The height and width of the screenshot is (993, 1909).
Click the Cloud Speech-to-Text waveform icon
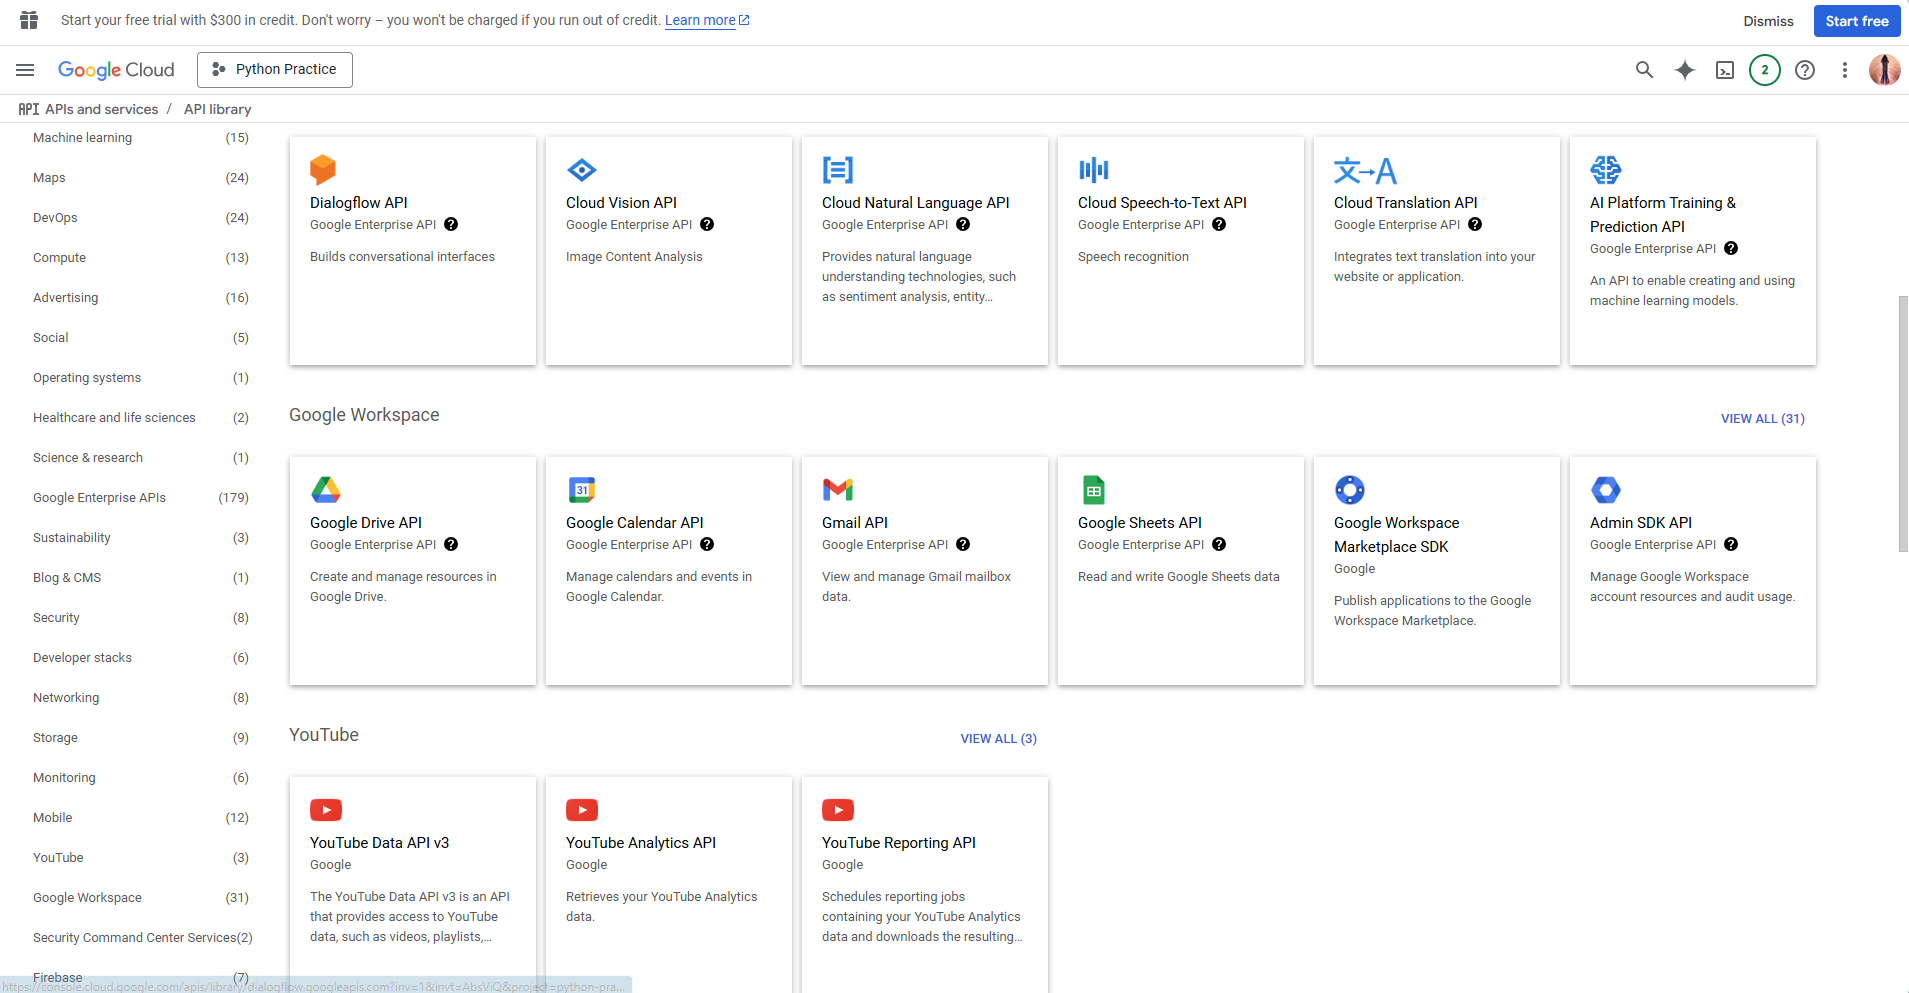pyautogui.click(x=1094, y=170)
